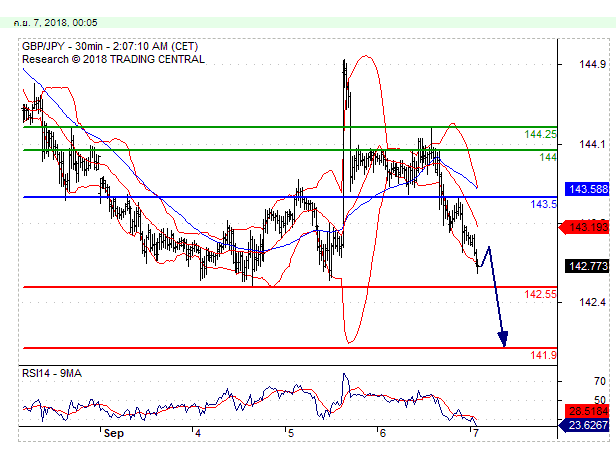Click the black 142.773 current price tag

tap(587, 266)
